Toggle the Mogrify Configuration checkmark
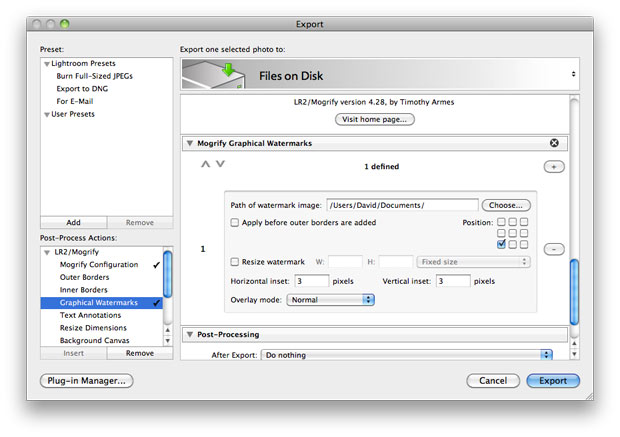 [157, 265]
